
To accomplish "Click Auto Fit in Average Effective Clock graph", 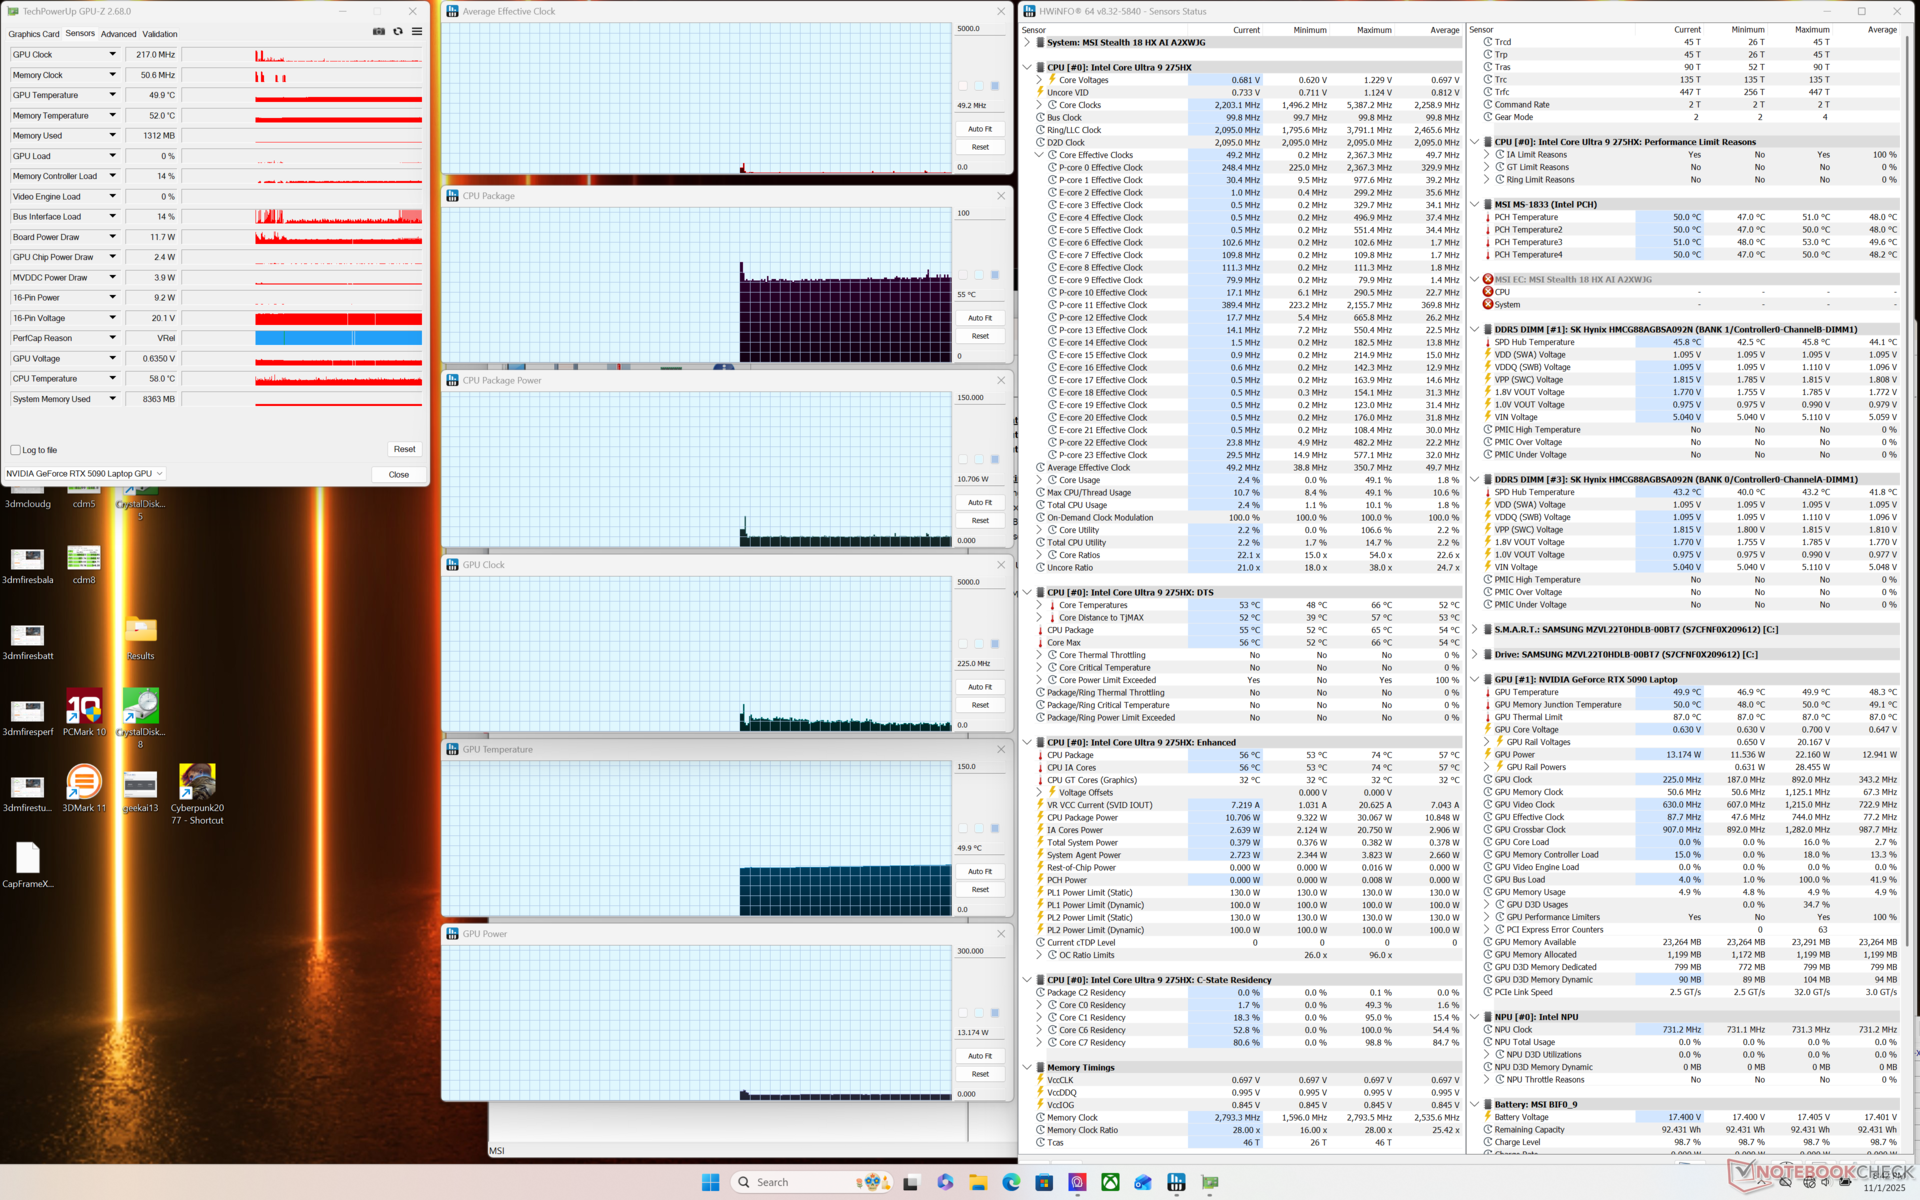I will pyautogui.click(x=979, y=129).
